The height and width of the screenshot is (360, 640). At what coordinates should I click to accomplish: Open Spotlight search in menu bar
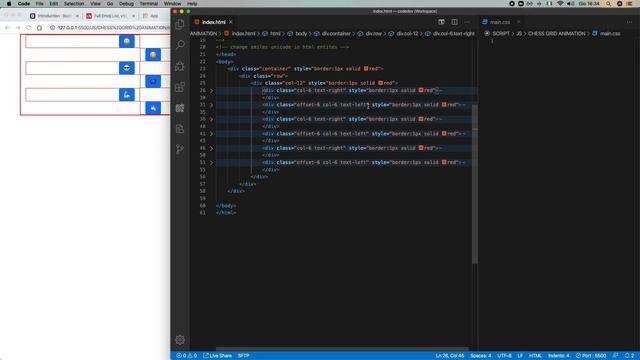point(608,4)
